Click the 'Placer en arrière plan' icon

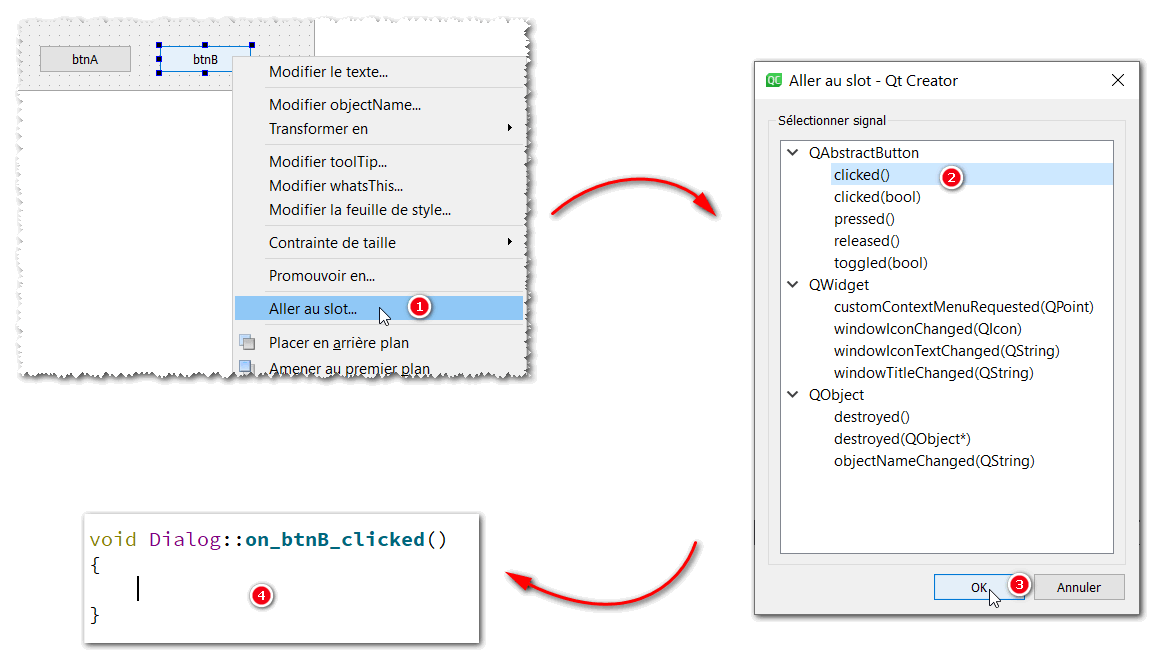(x=246, y=342)
